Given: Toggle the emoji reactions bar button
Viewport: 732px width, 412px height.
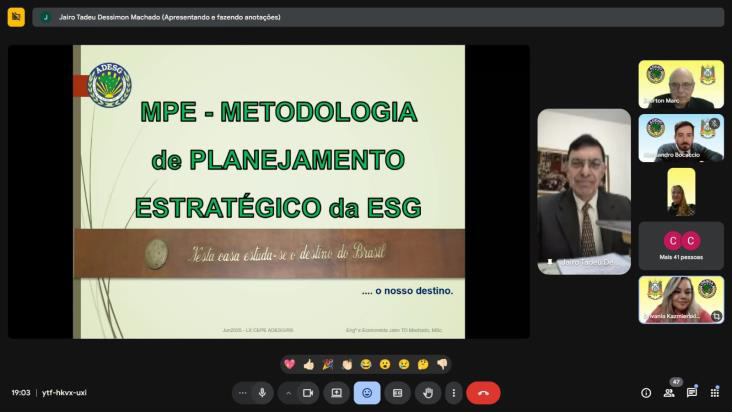Looking at the screenshot, I should [x=367, y=393].
